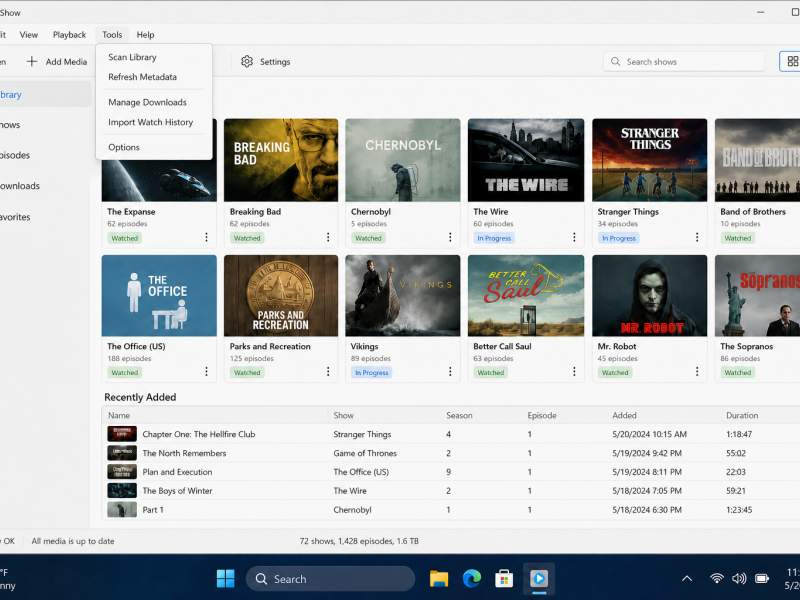This screenshot has height=600, width=800.
Task: Open the Playback menu
Action: click(x=69, y=35)
